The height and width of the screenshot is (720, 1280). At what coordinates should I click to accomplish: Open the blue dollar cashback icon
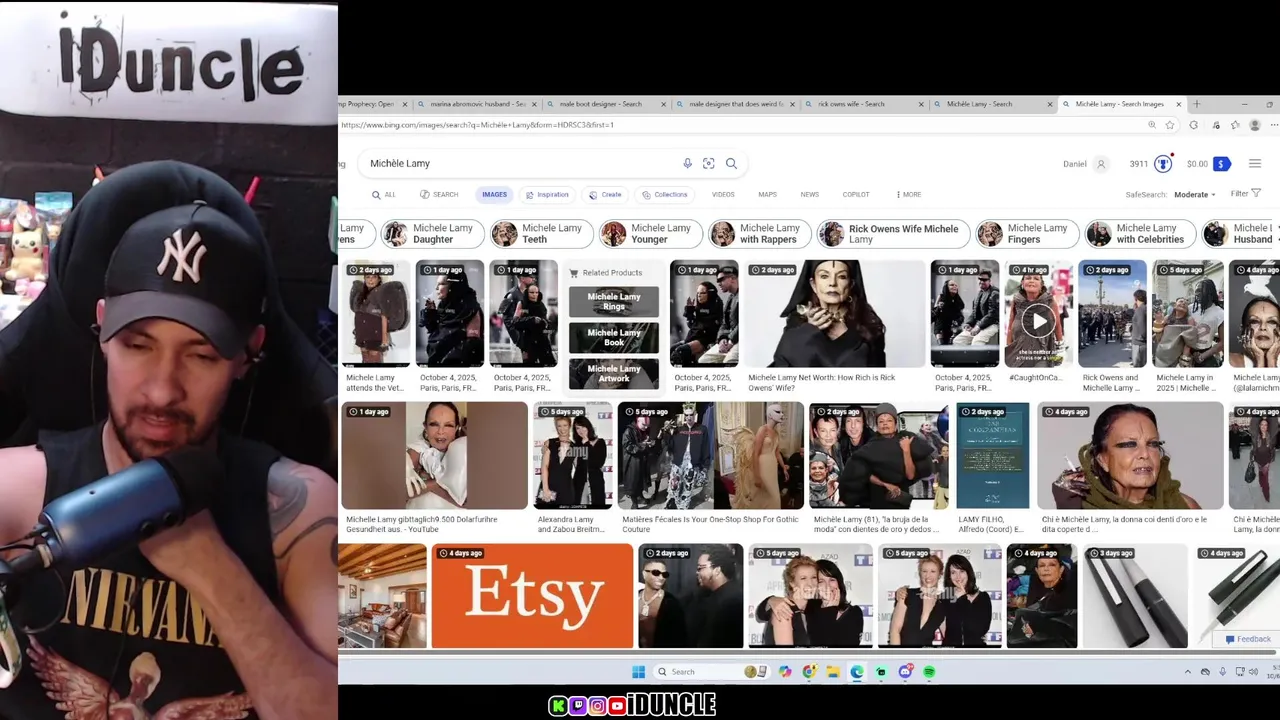(1221, 164)
